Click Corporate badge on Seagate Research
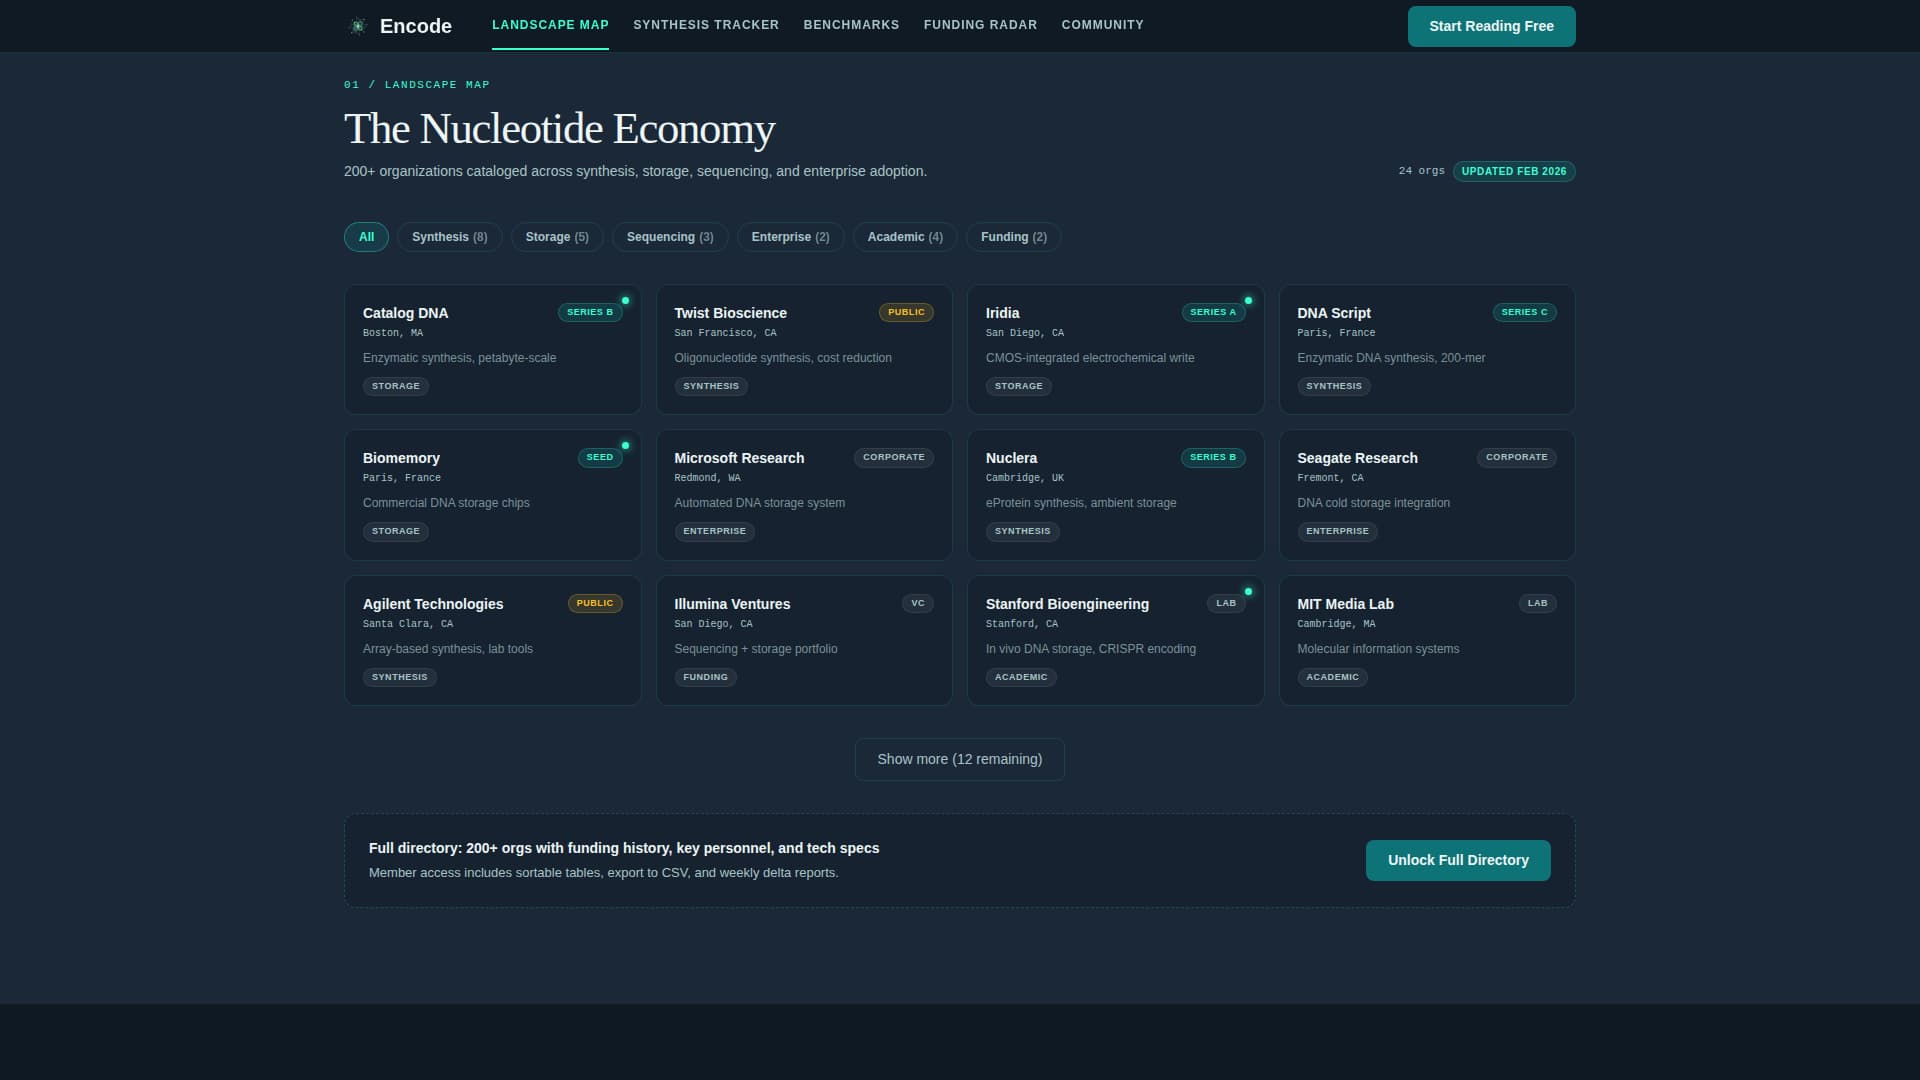This screenshot has height=1080, width=1920. tap(1516, 458)
